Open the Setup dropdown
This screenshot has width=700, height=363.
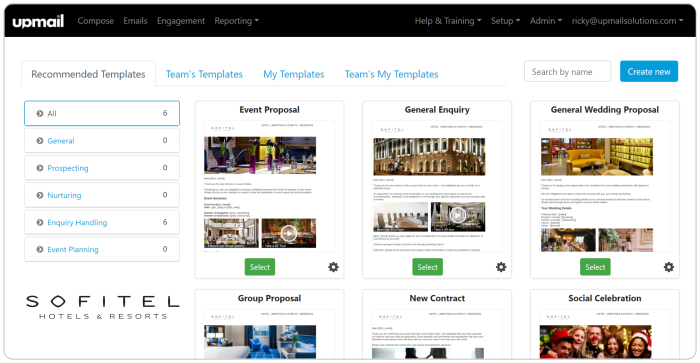505,21
